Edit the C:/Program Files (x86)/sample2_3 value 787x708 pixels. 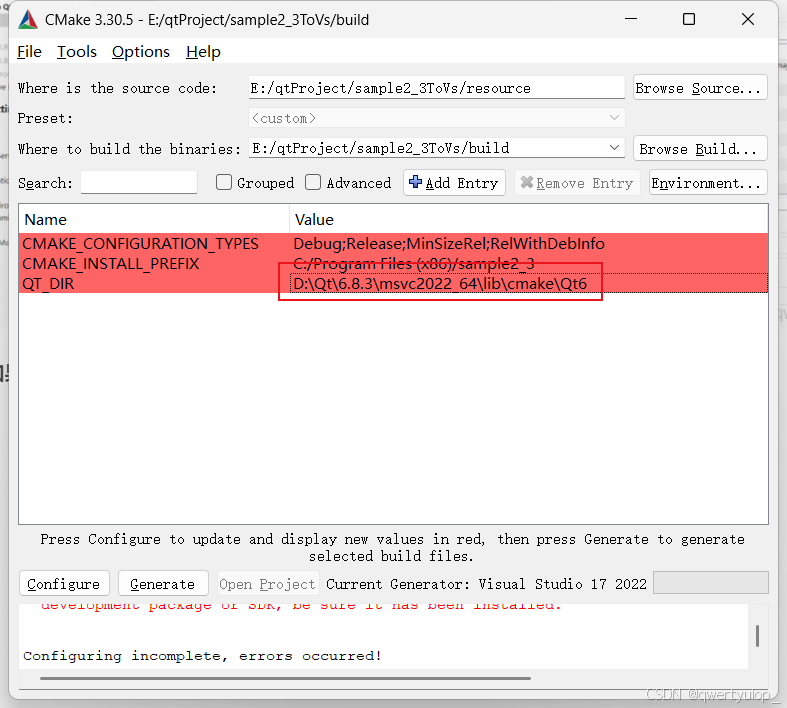(414, 263)
